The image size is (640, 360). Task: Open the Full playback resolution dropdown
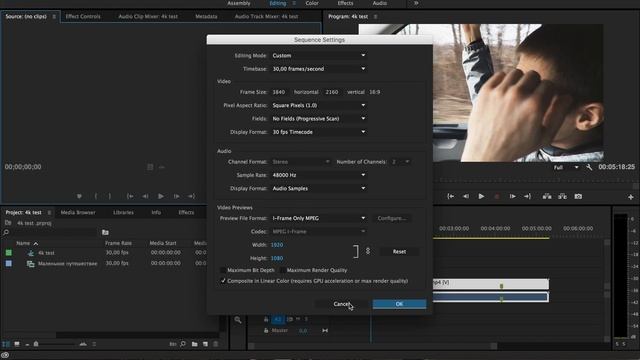tap(566, 167)
